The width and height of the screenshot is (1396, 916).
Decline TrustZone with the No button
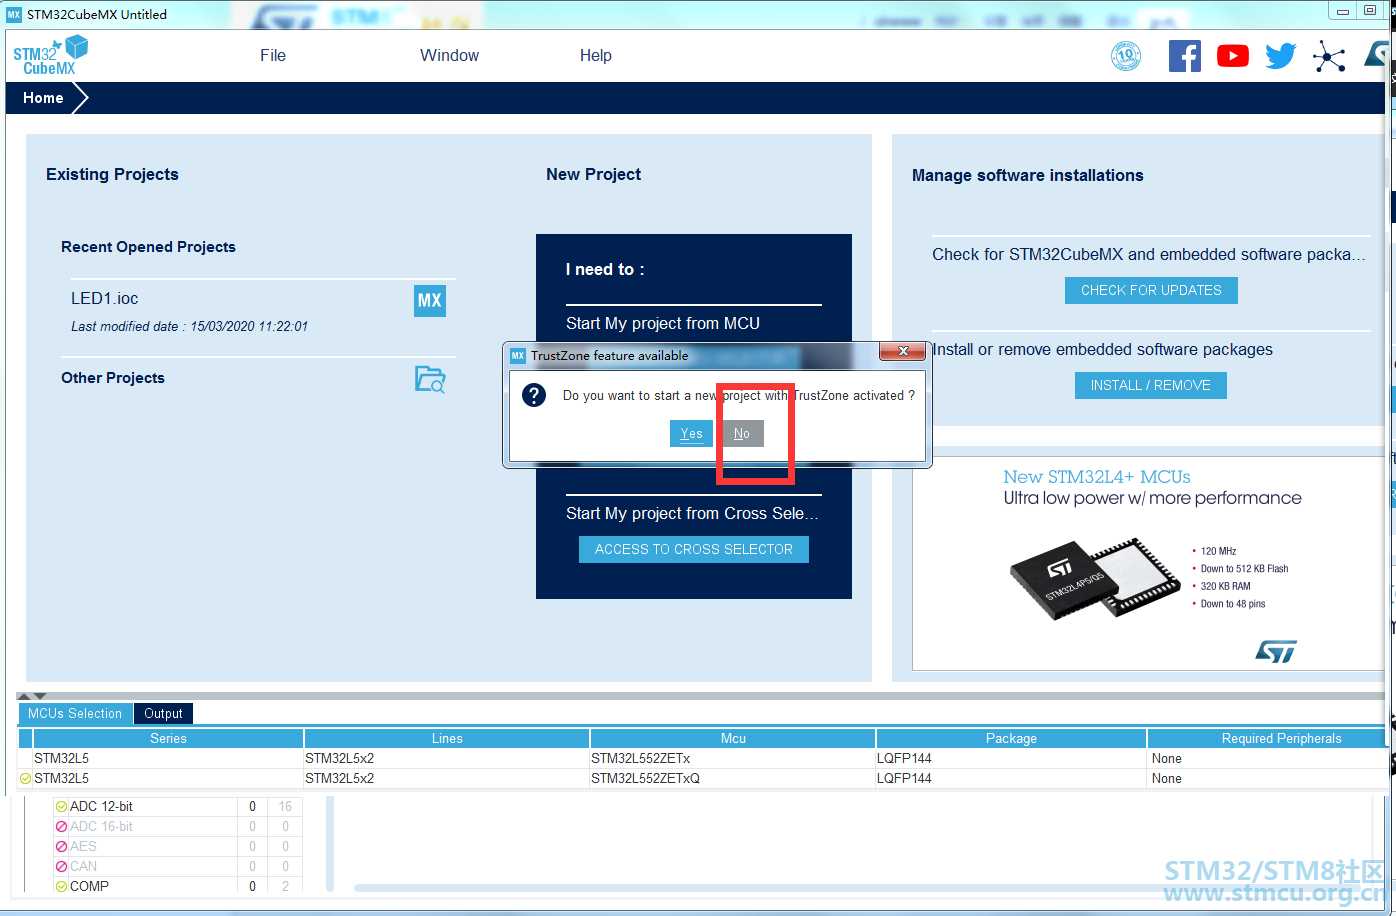click(x=742, y=433)
